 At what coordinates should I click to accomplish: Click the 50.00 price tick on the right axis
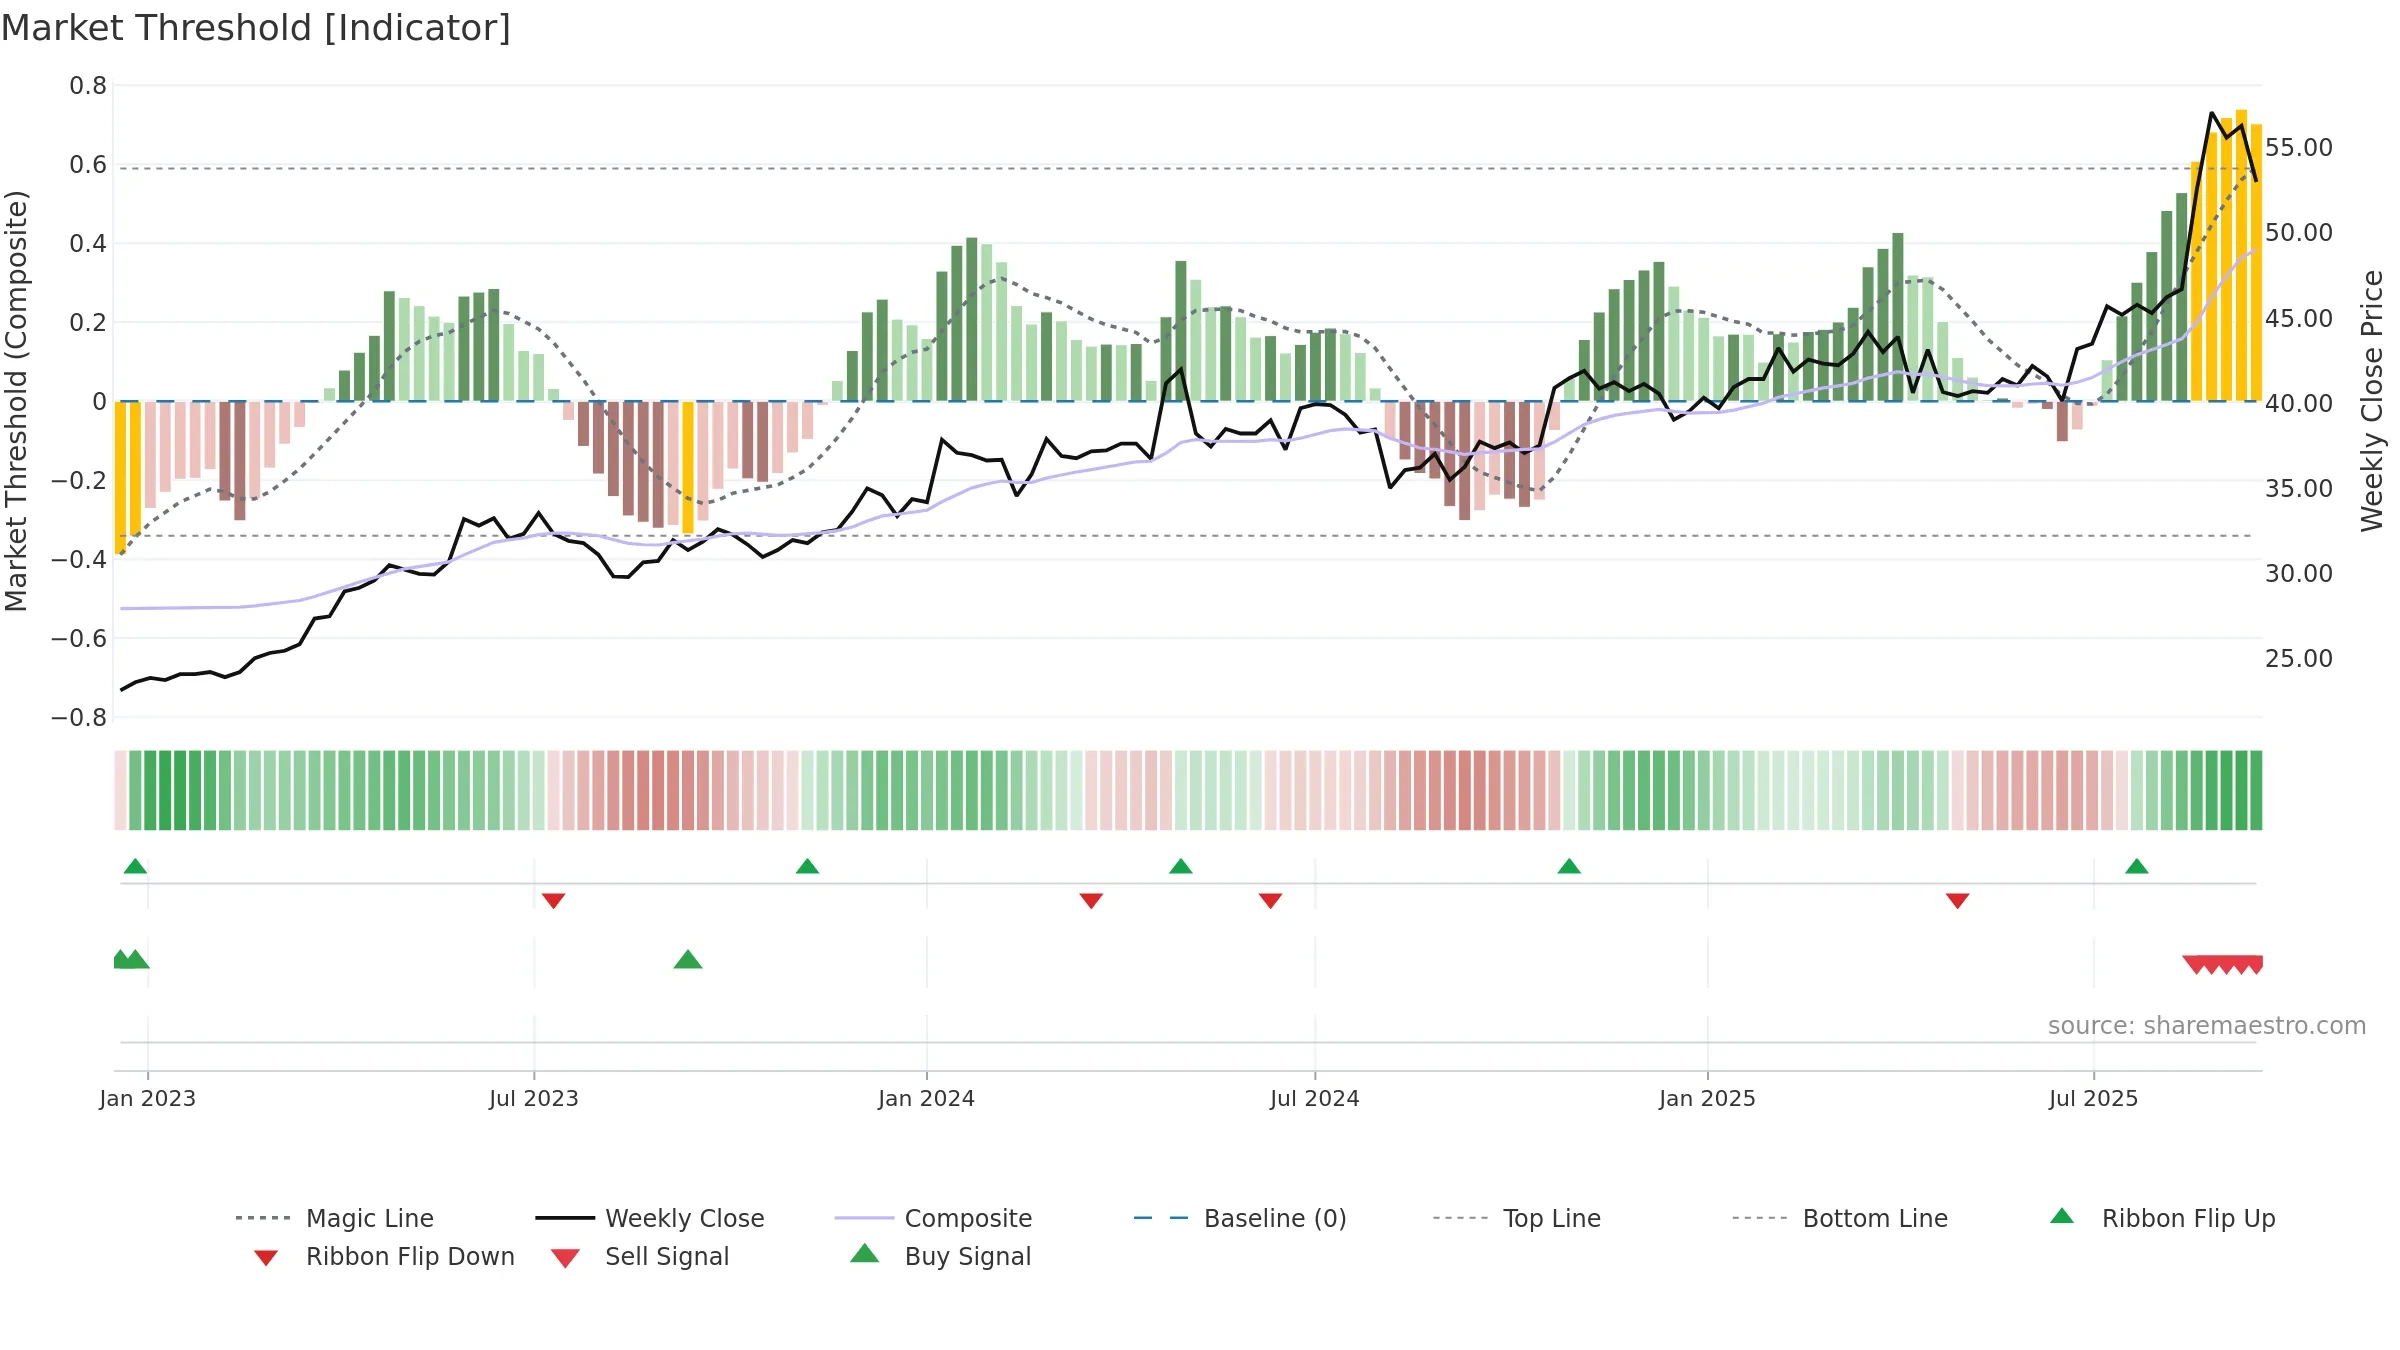(2299, 233)
